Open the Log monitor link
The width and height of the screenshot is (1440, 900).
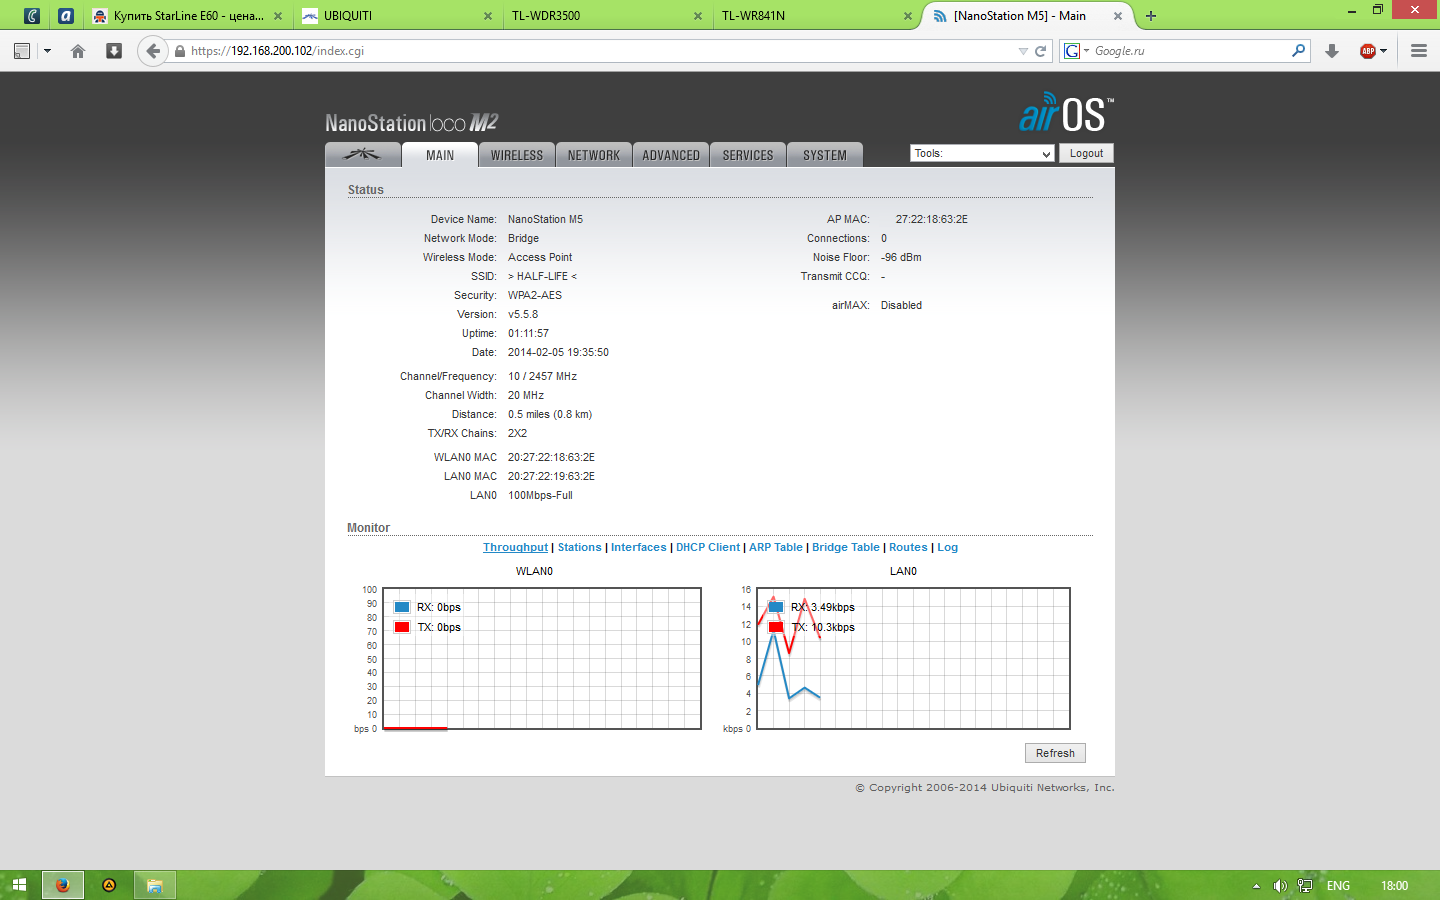947,547
